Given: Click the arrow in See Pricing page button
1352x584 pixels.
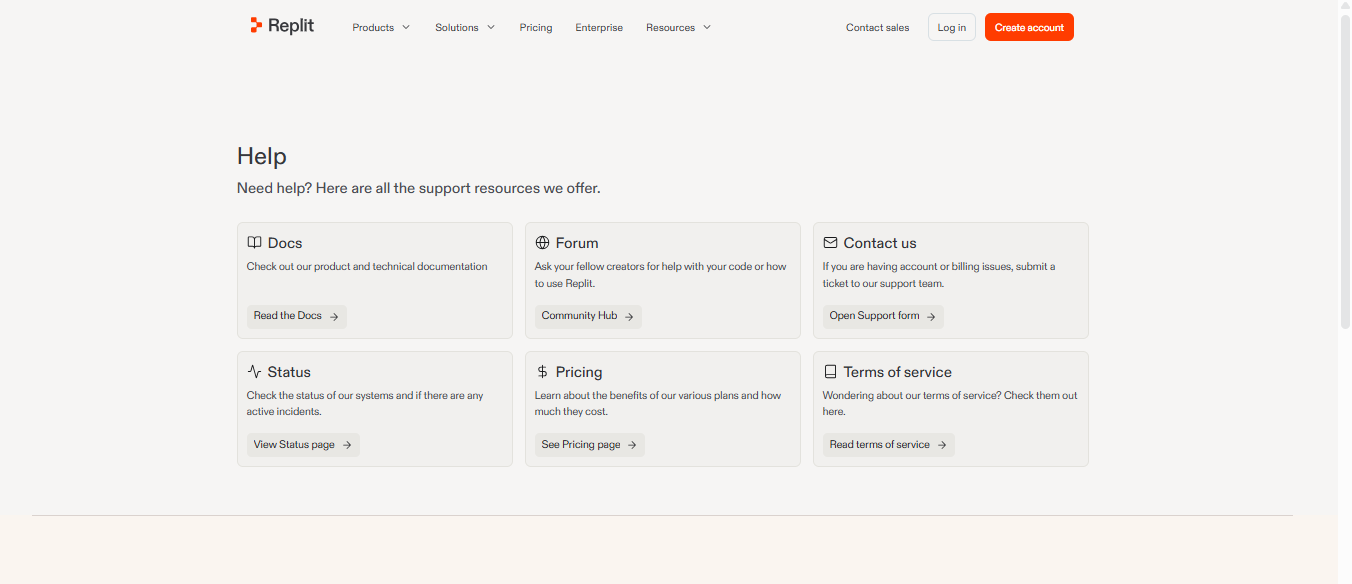Looking at the screenshot, I should 632,445.
